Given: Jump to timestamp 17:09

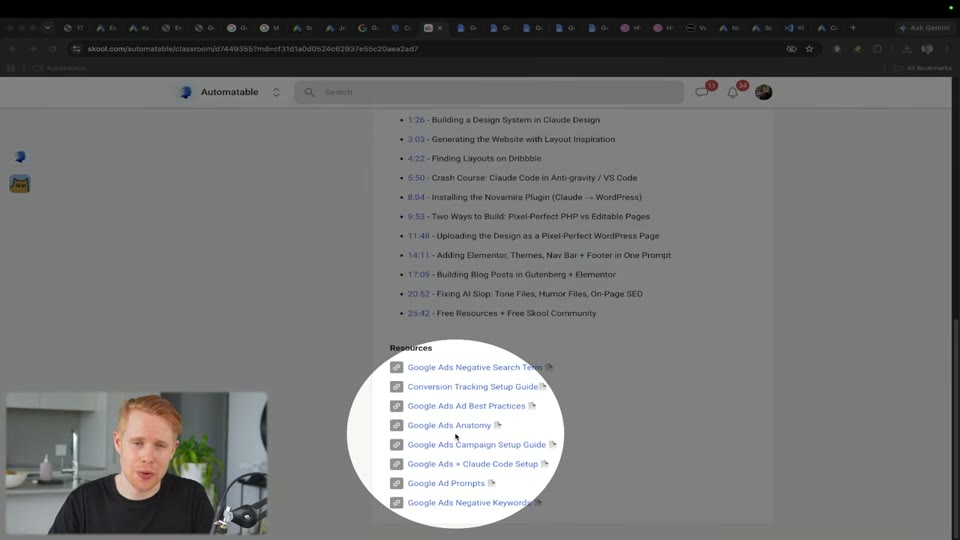Looking at the screenshot, I should 419,274.
